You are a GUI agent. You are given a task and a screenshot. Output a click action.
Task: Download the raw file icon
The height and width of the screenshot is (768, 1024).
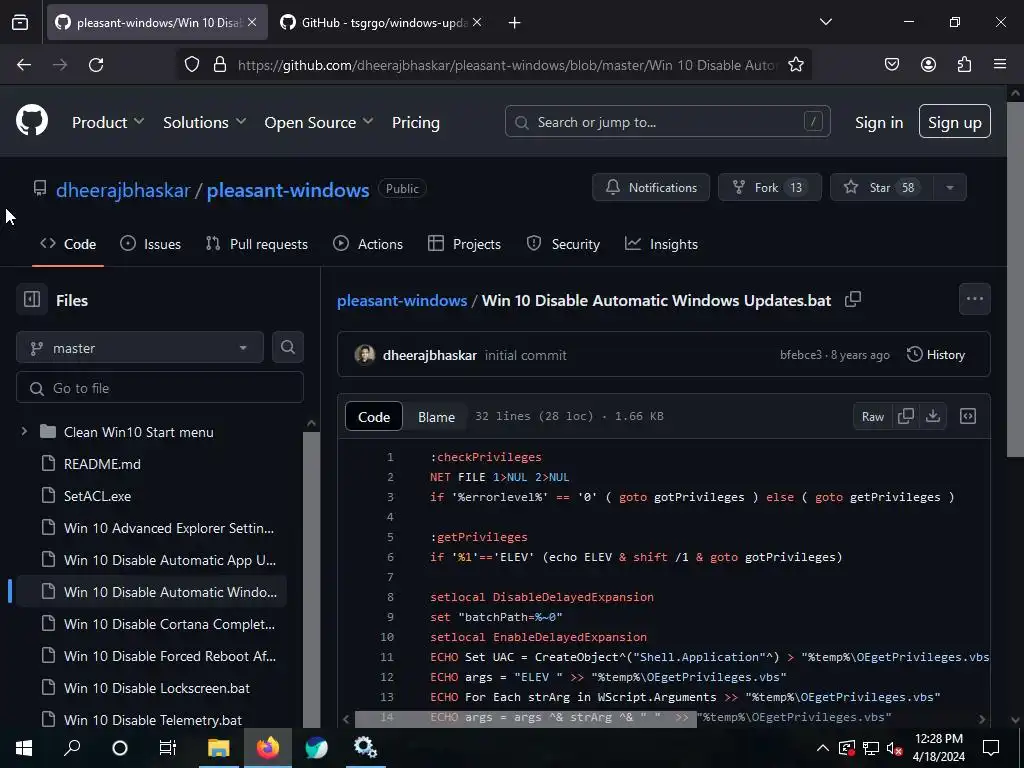933,416
